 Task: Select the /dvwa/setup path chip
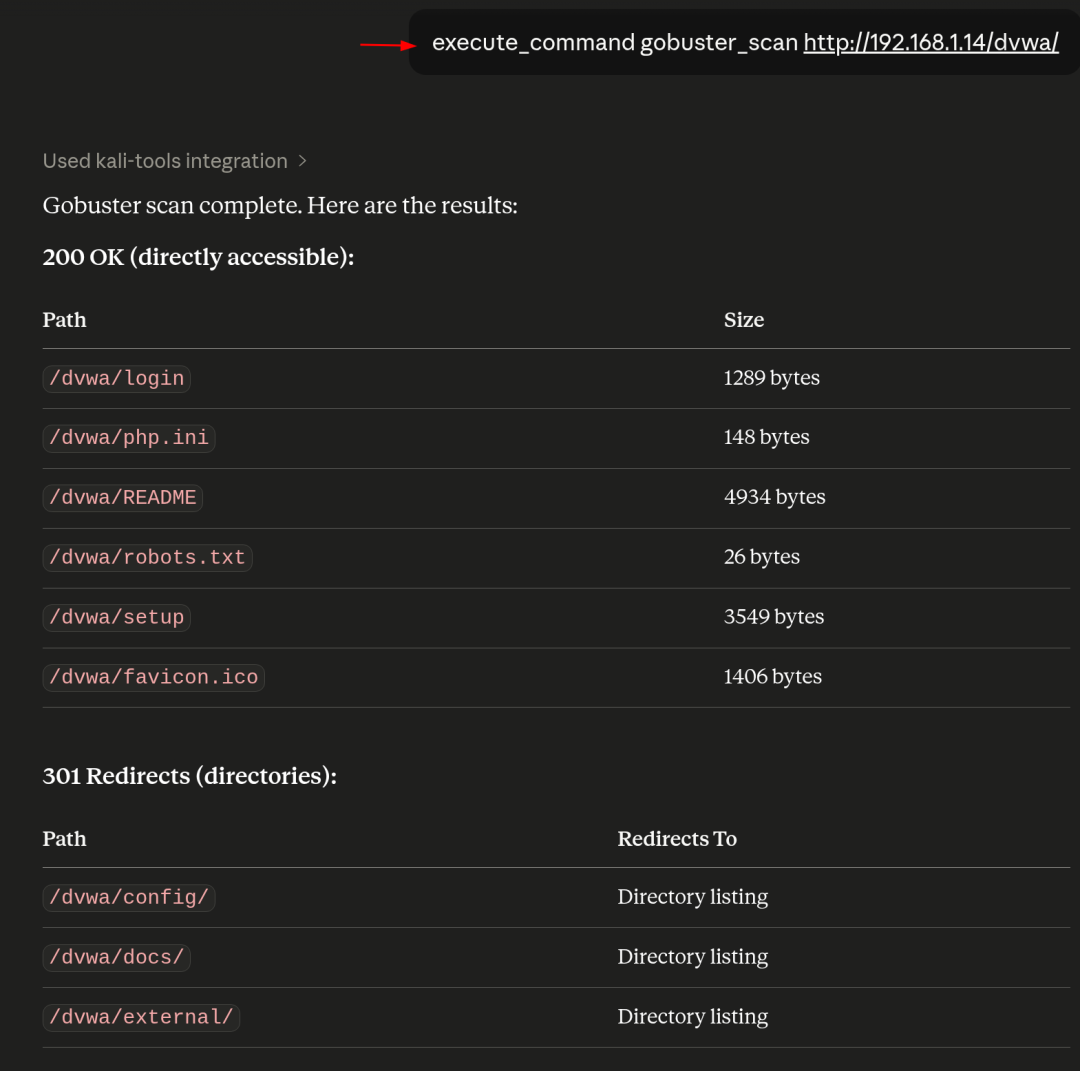[x=116, y=618]
